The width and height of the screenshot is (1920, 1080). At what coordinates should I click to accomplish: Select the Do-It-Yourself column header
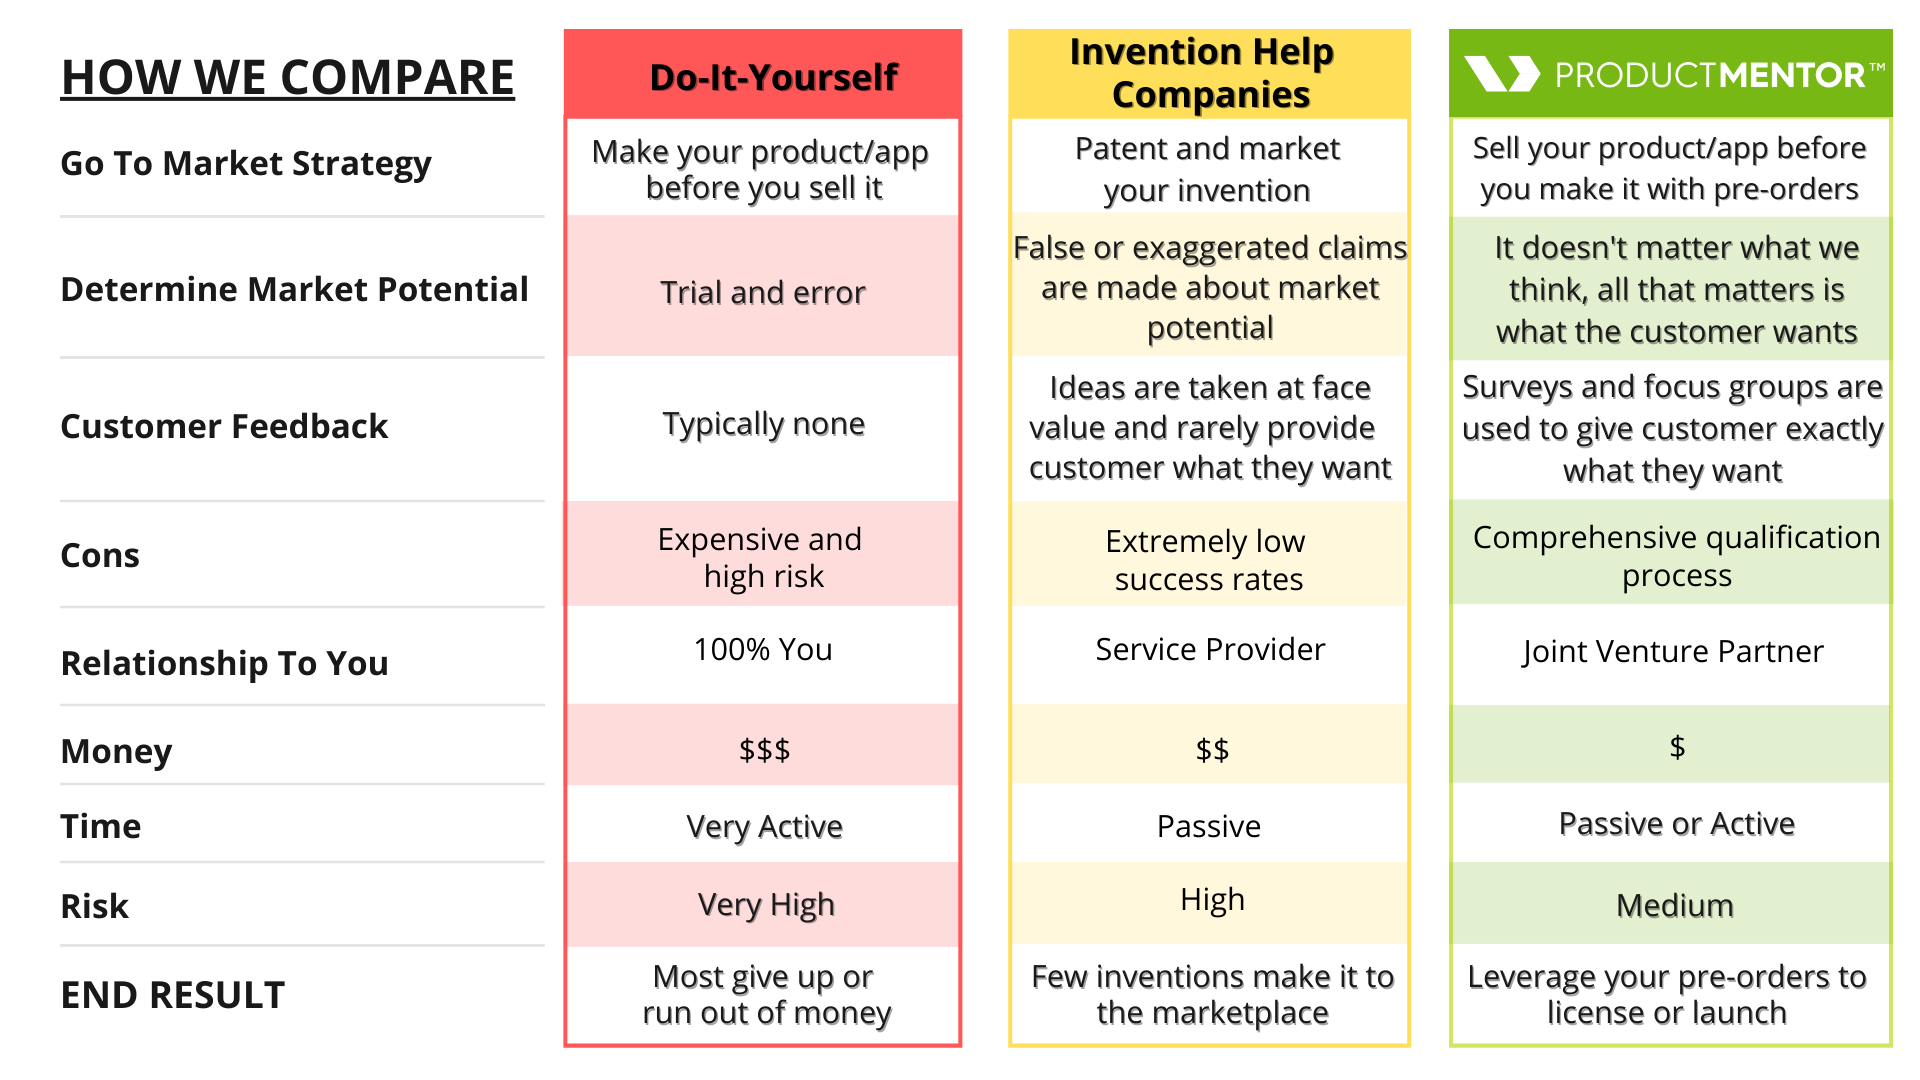773,77
